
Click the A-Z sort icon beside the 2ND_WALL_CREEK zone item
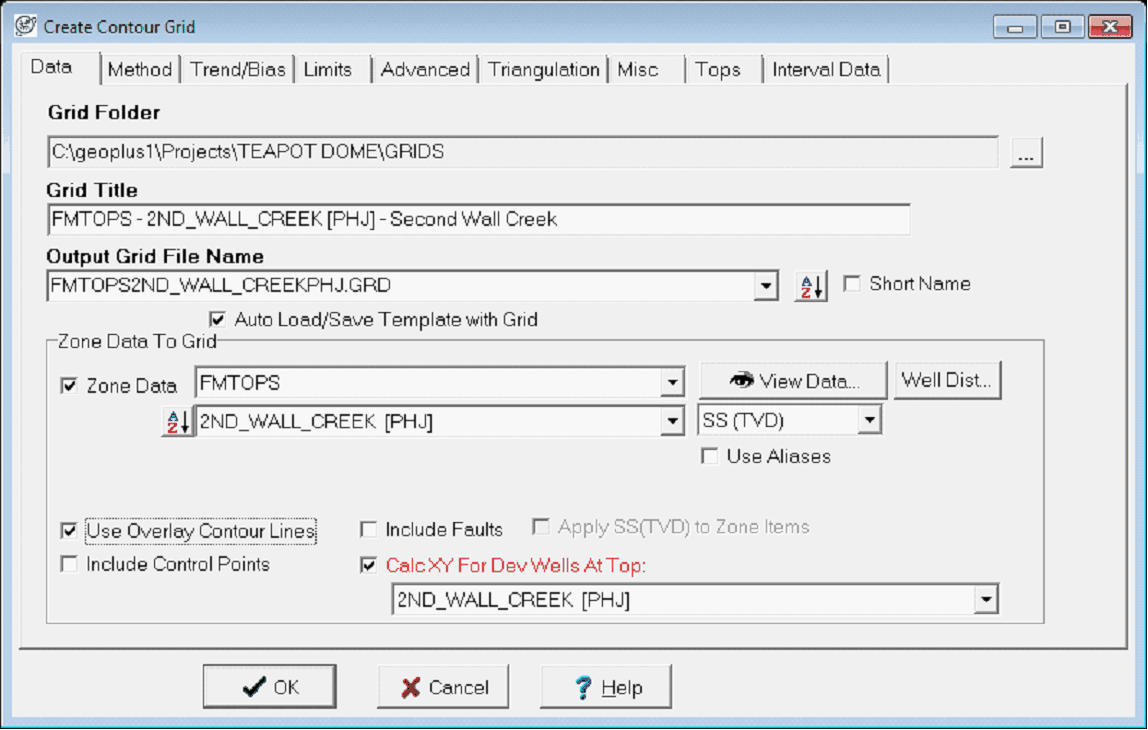pos(176,423)
